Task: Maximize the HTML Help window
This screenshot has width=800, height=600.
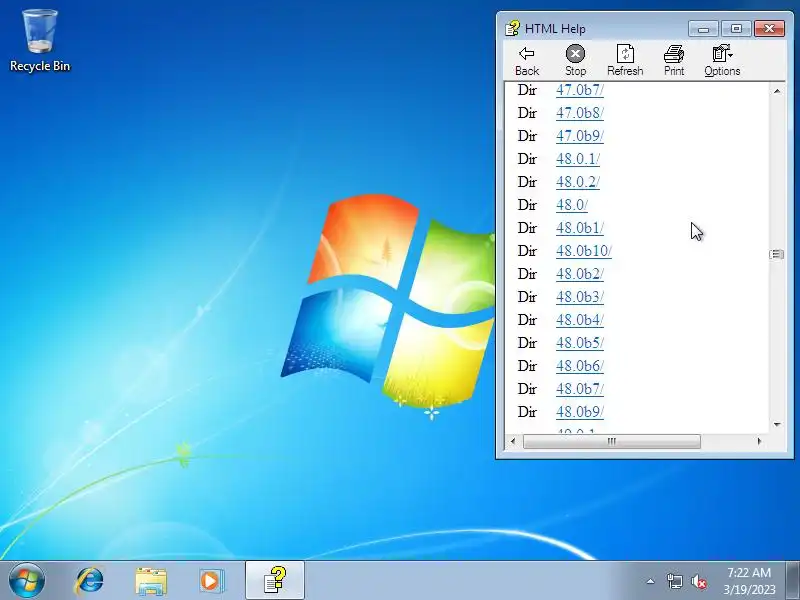Action: tap(736, 29)
